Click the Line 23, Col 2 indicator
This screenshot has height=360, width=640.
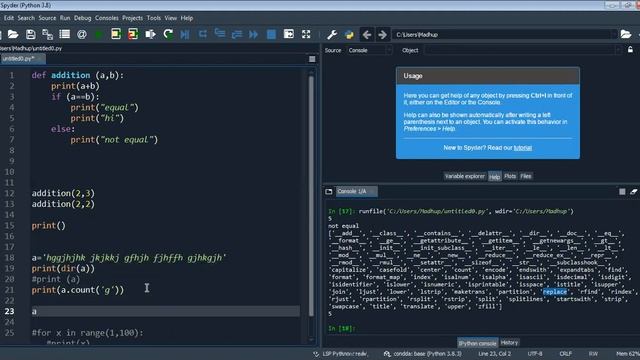tap(494, 354)
